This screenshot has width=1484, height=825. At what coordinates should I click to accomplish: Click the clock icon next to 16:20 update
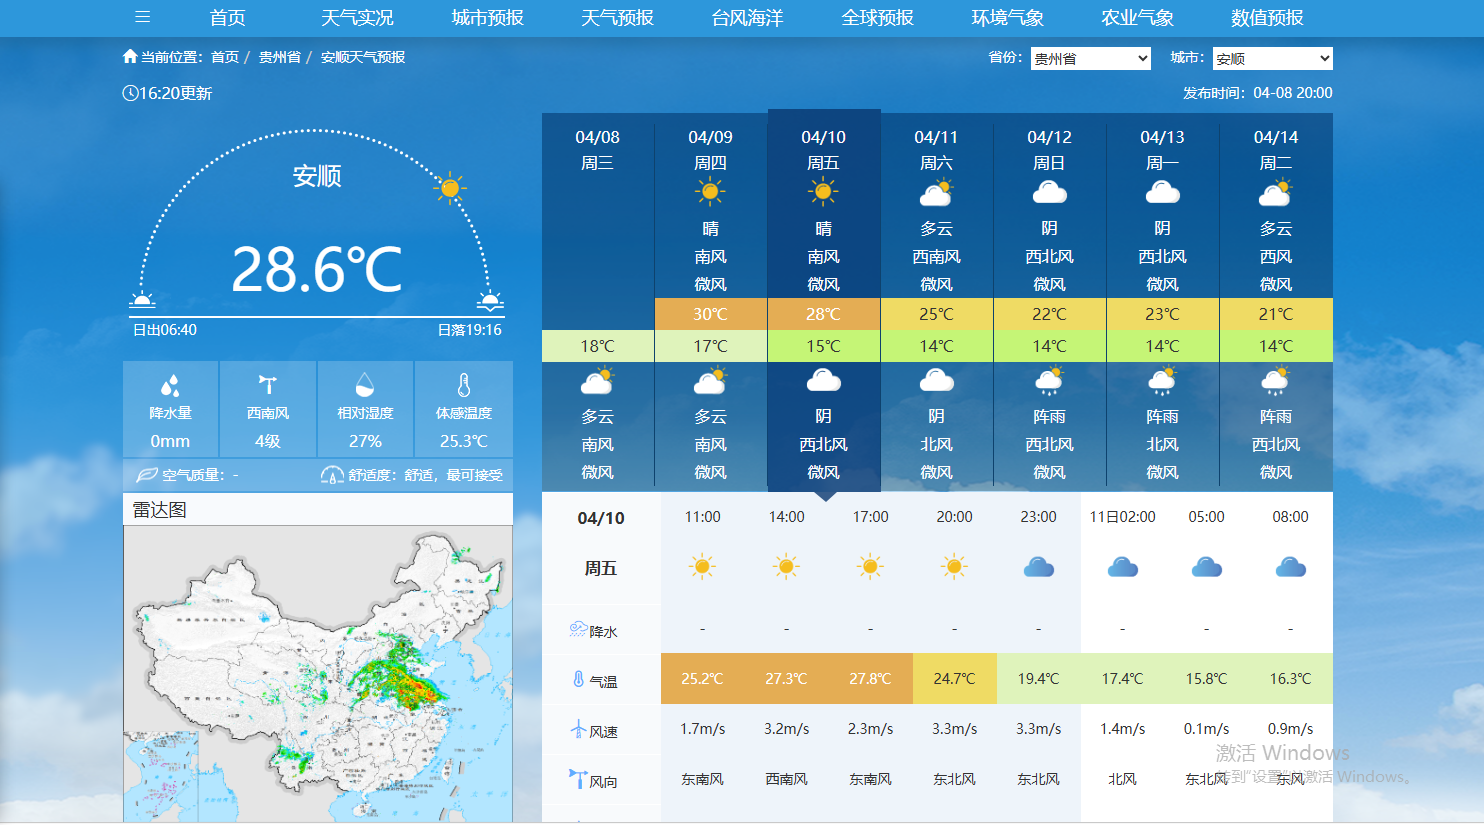click(x=130, y=93)
